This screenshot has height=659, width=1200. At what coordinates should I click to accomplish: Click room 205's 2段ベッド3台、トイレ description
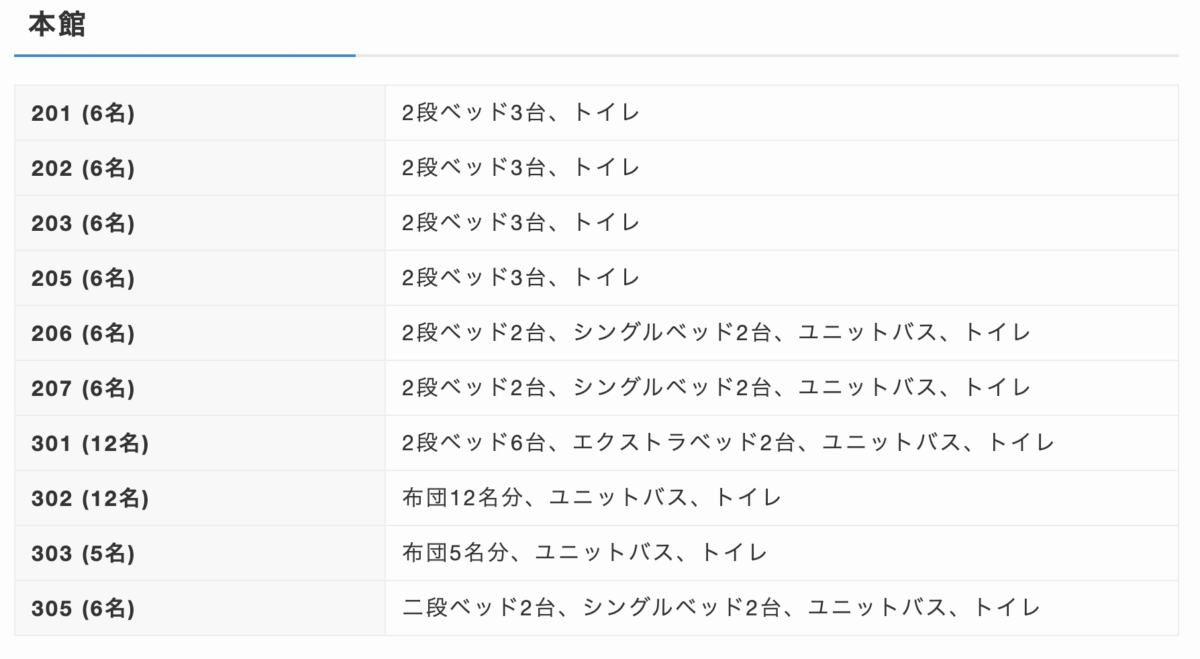tap(520, 279)
